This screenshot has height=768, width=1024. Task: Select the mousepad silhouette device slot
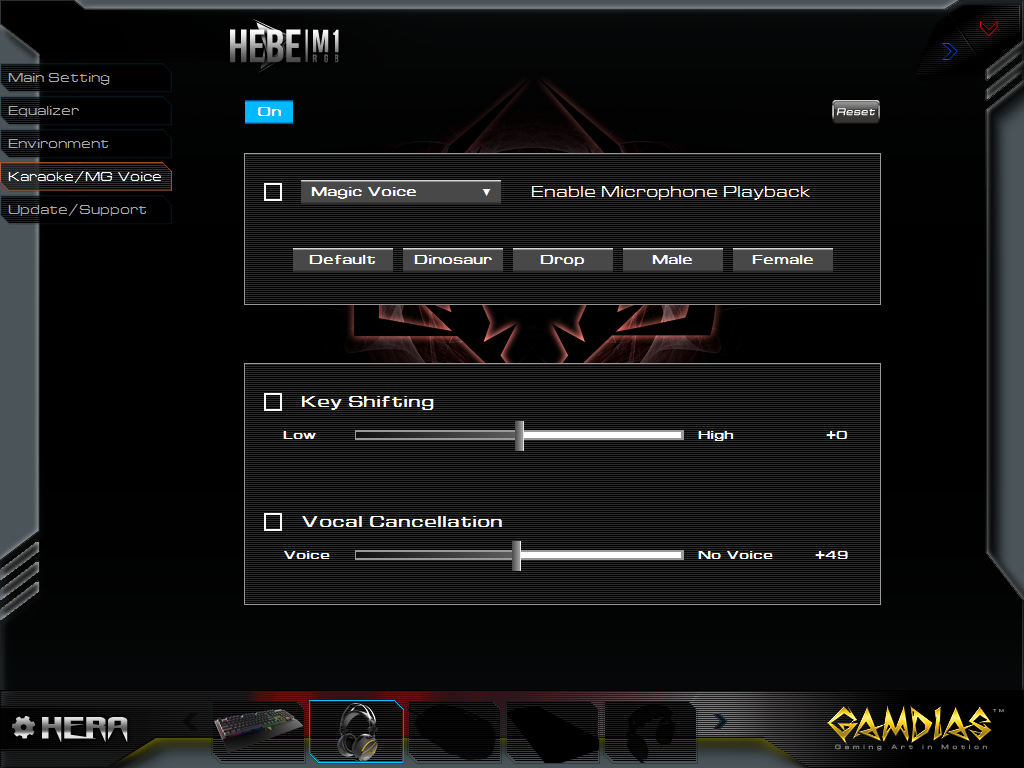tap(552, 731)
